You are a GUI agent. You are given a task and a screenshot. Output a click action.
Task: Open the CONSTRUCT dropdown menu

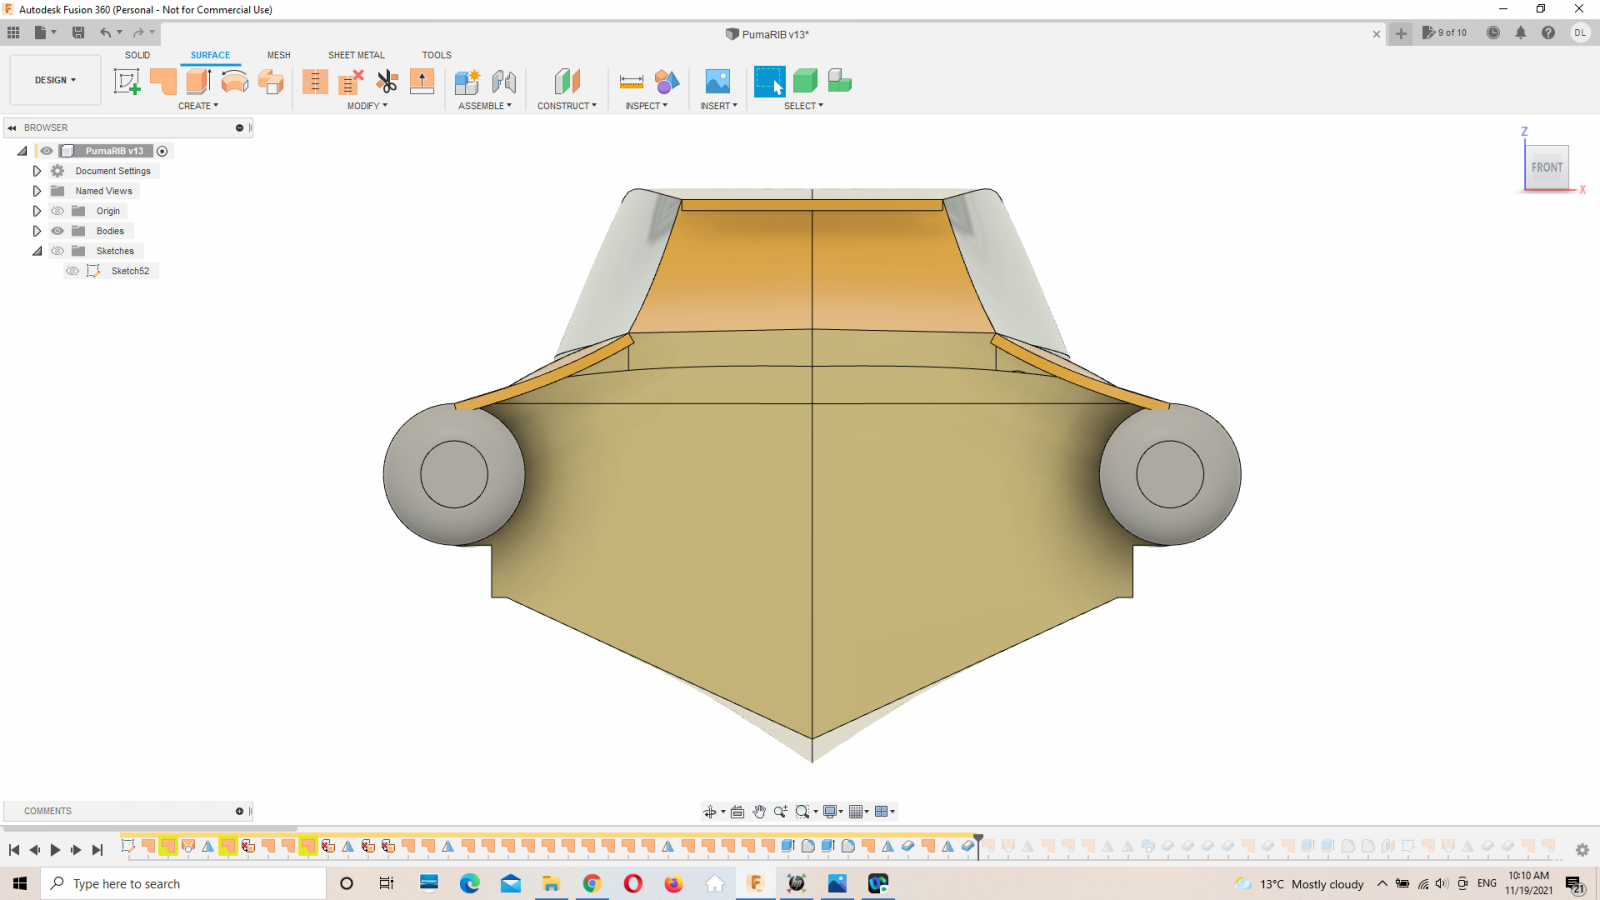coord(567,106)
